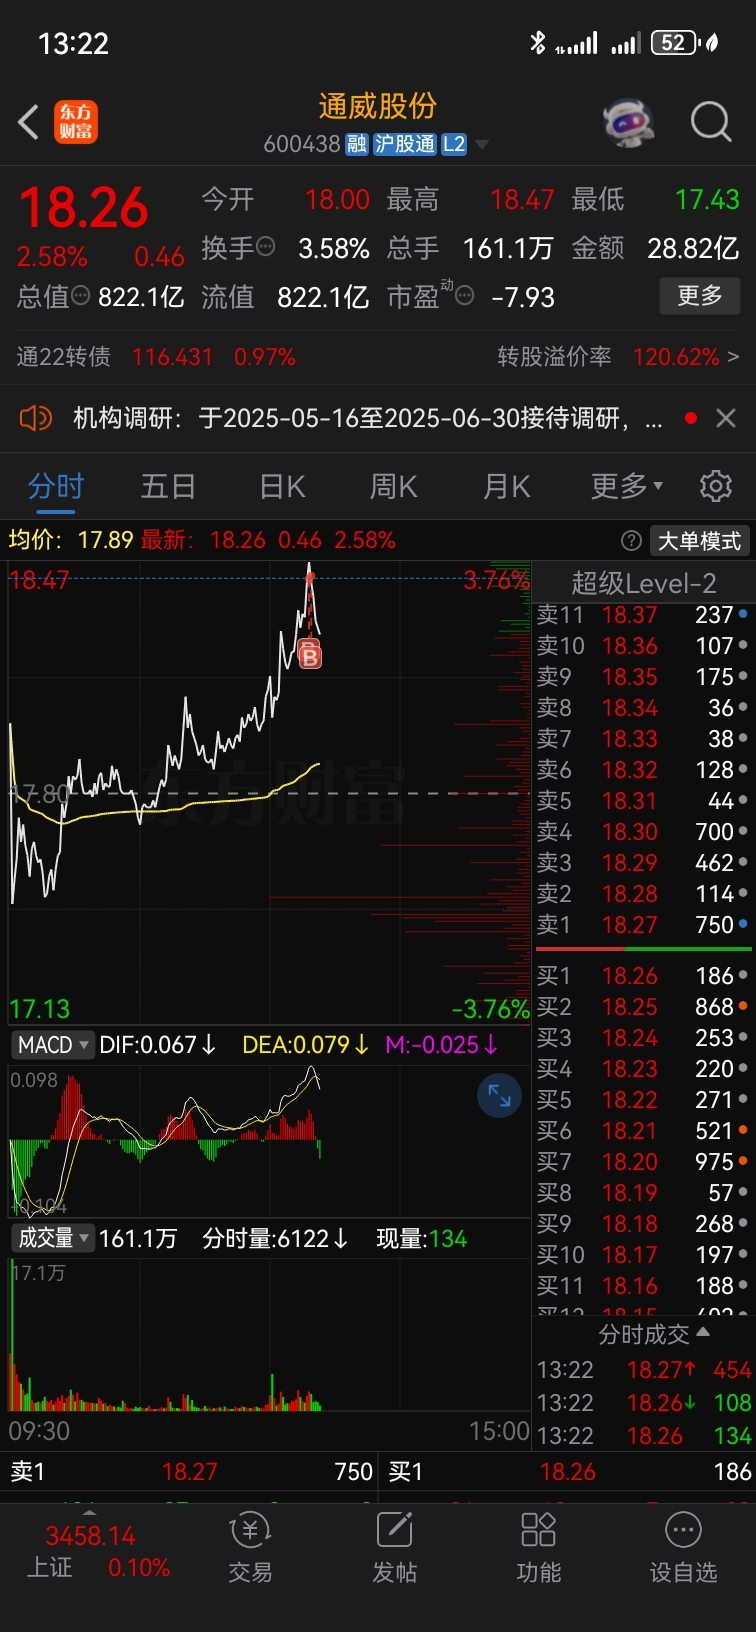The height and width of the screenshot is (1632, 756).
Task: Expand the 更多 chart period dropdown
Action: (627, 487)
